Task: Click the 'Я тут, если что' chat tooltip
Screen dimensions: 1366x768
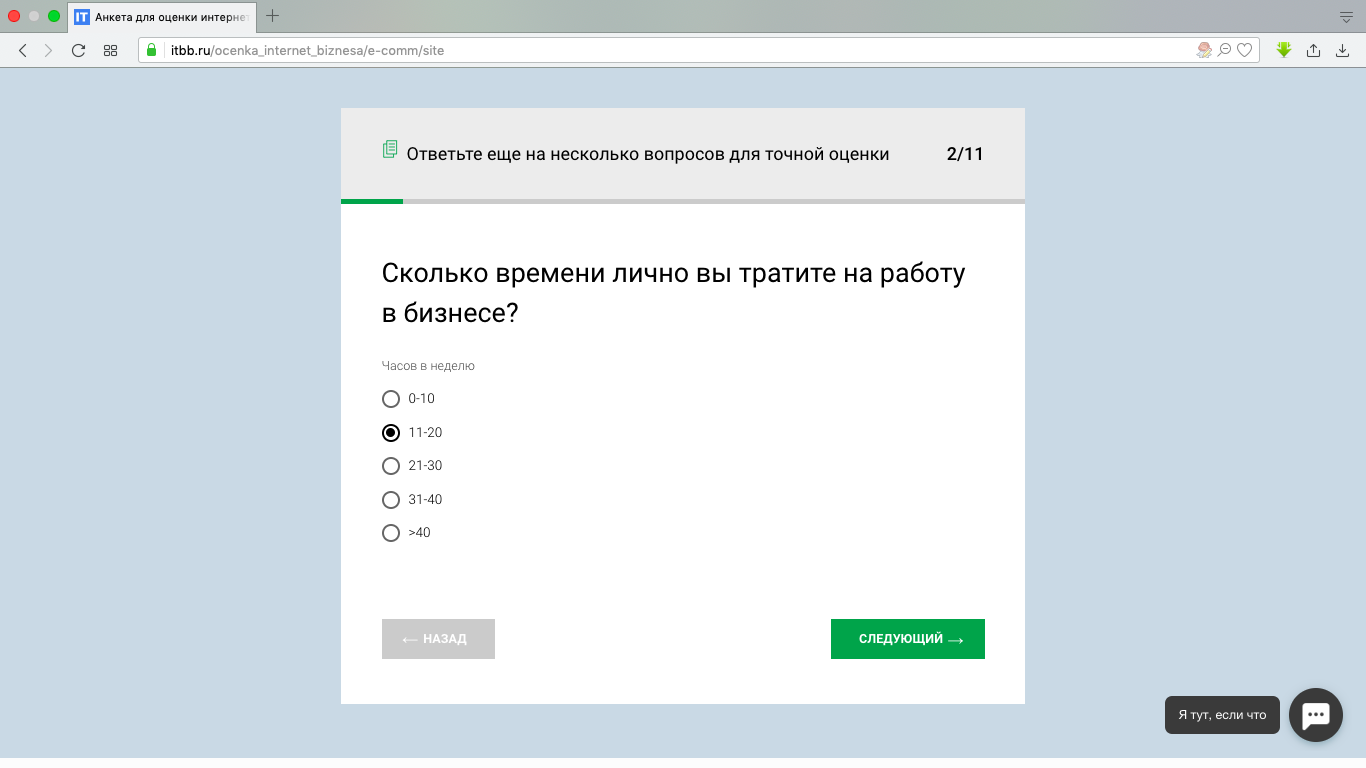Action: click(x=1222, y=715)
